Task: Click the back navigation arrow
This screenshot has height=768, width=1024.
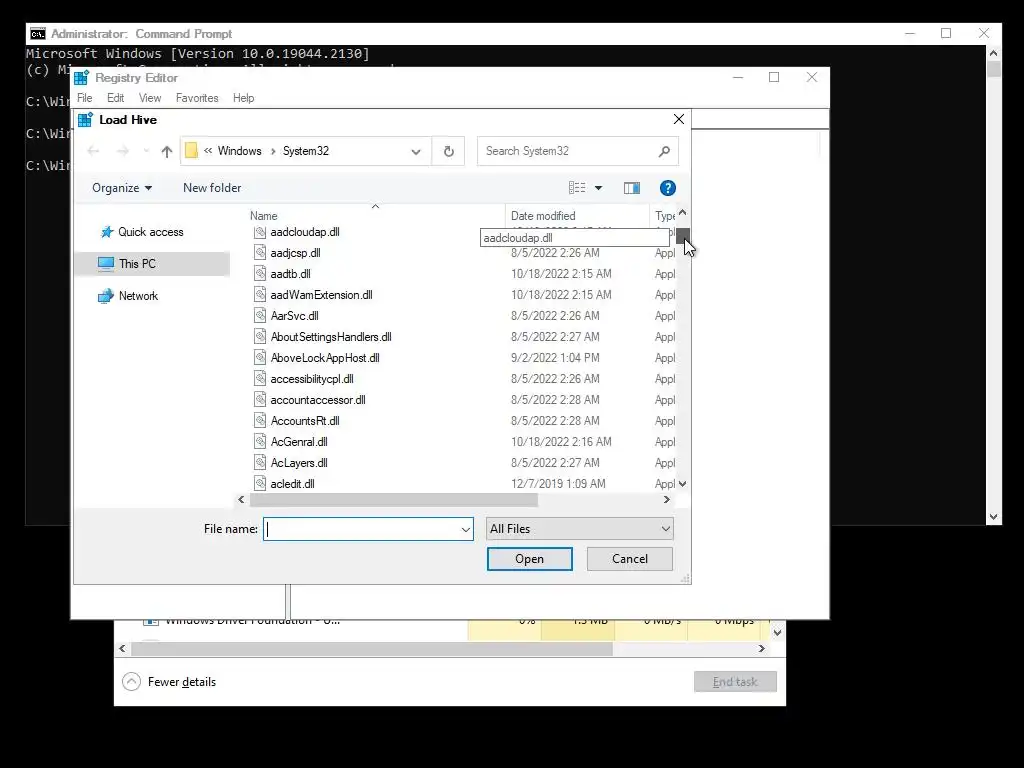Action: (93, 152)
